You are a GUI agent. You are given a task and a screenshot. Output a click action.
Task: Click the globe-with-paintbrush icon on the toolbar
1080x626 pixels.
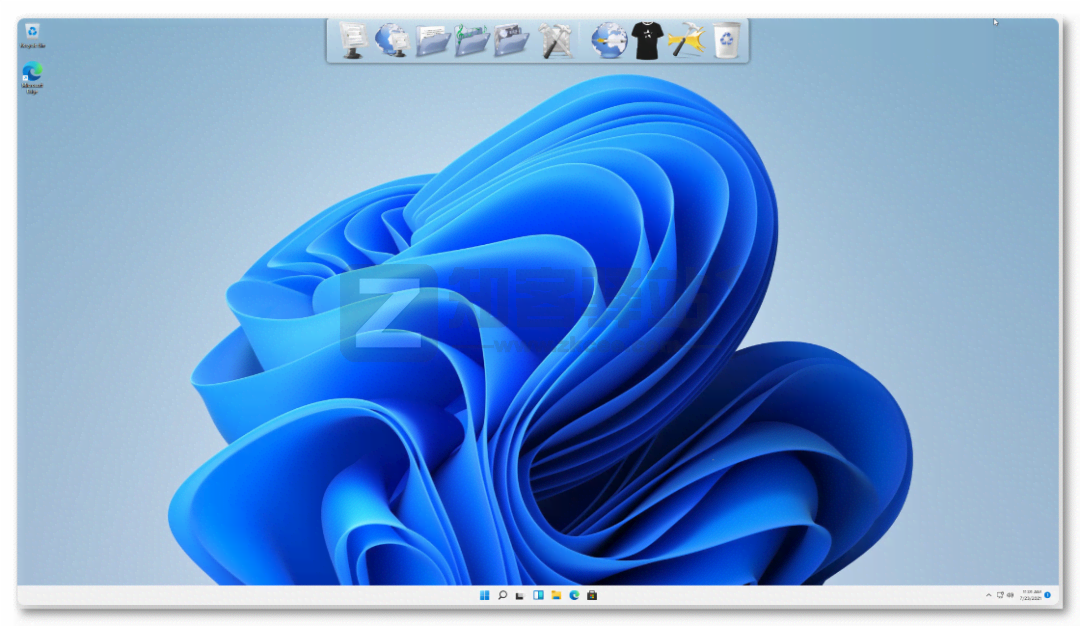pyautogui.click(x=609, y=40)
